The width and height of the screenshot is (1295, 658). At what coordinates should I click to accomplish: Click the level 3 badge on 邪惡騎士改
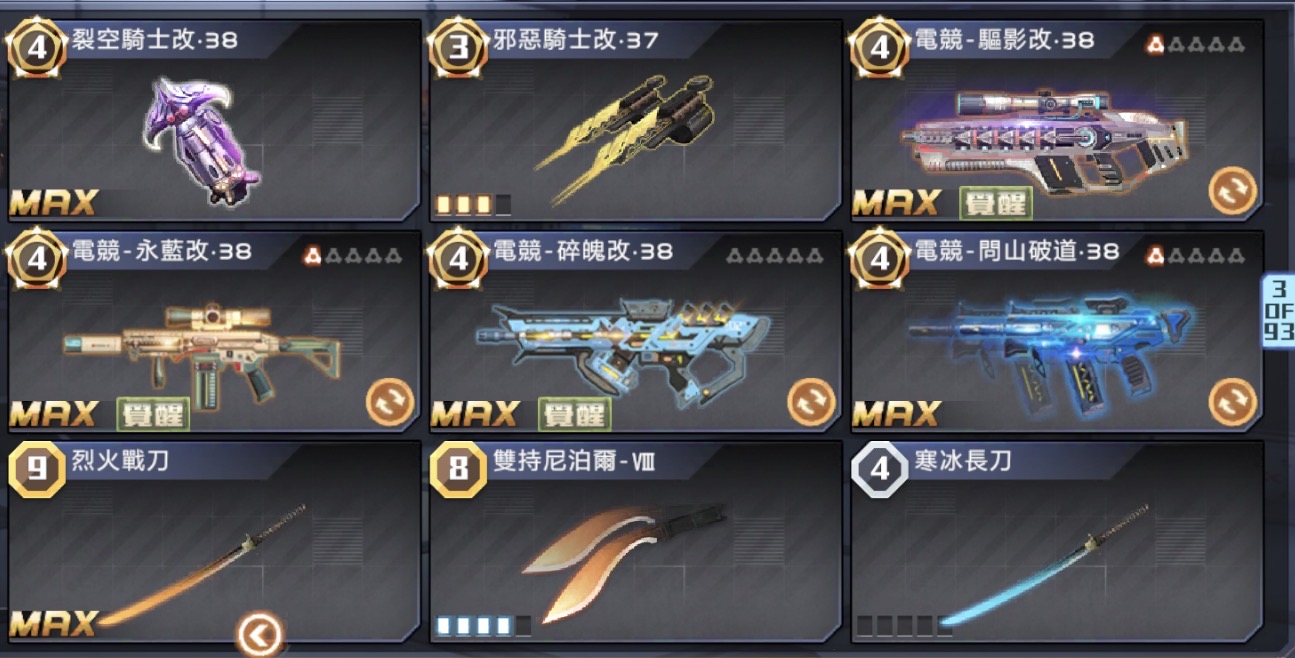point(459,48)
